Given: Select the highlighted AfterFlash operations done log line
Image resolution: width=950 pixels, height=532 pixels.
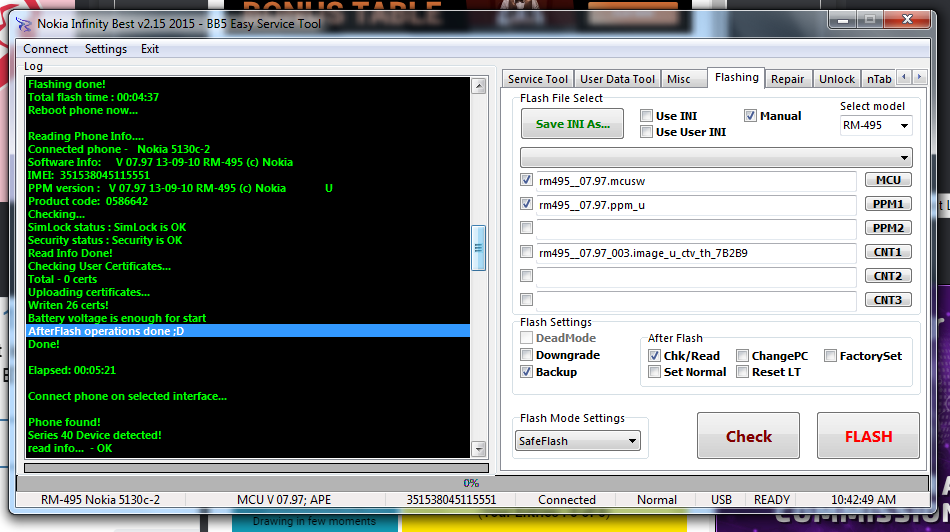Looking at the screenshot, I should click(248, 331).
